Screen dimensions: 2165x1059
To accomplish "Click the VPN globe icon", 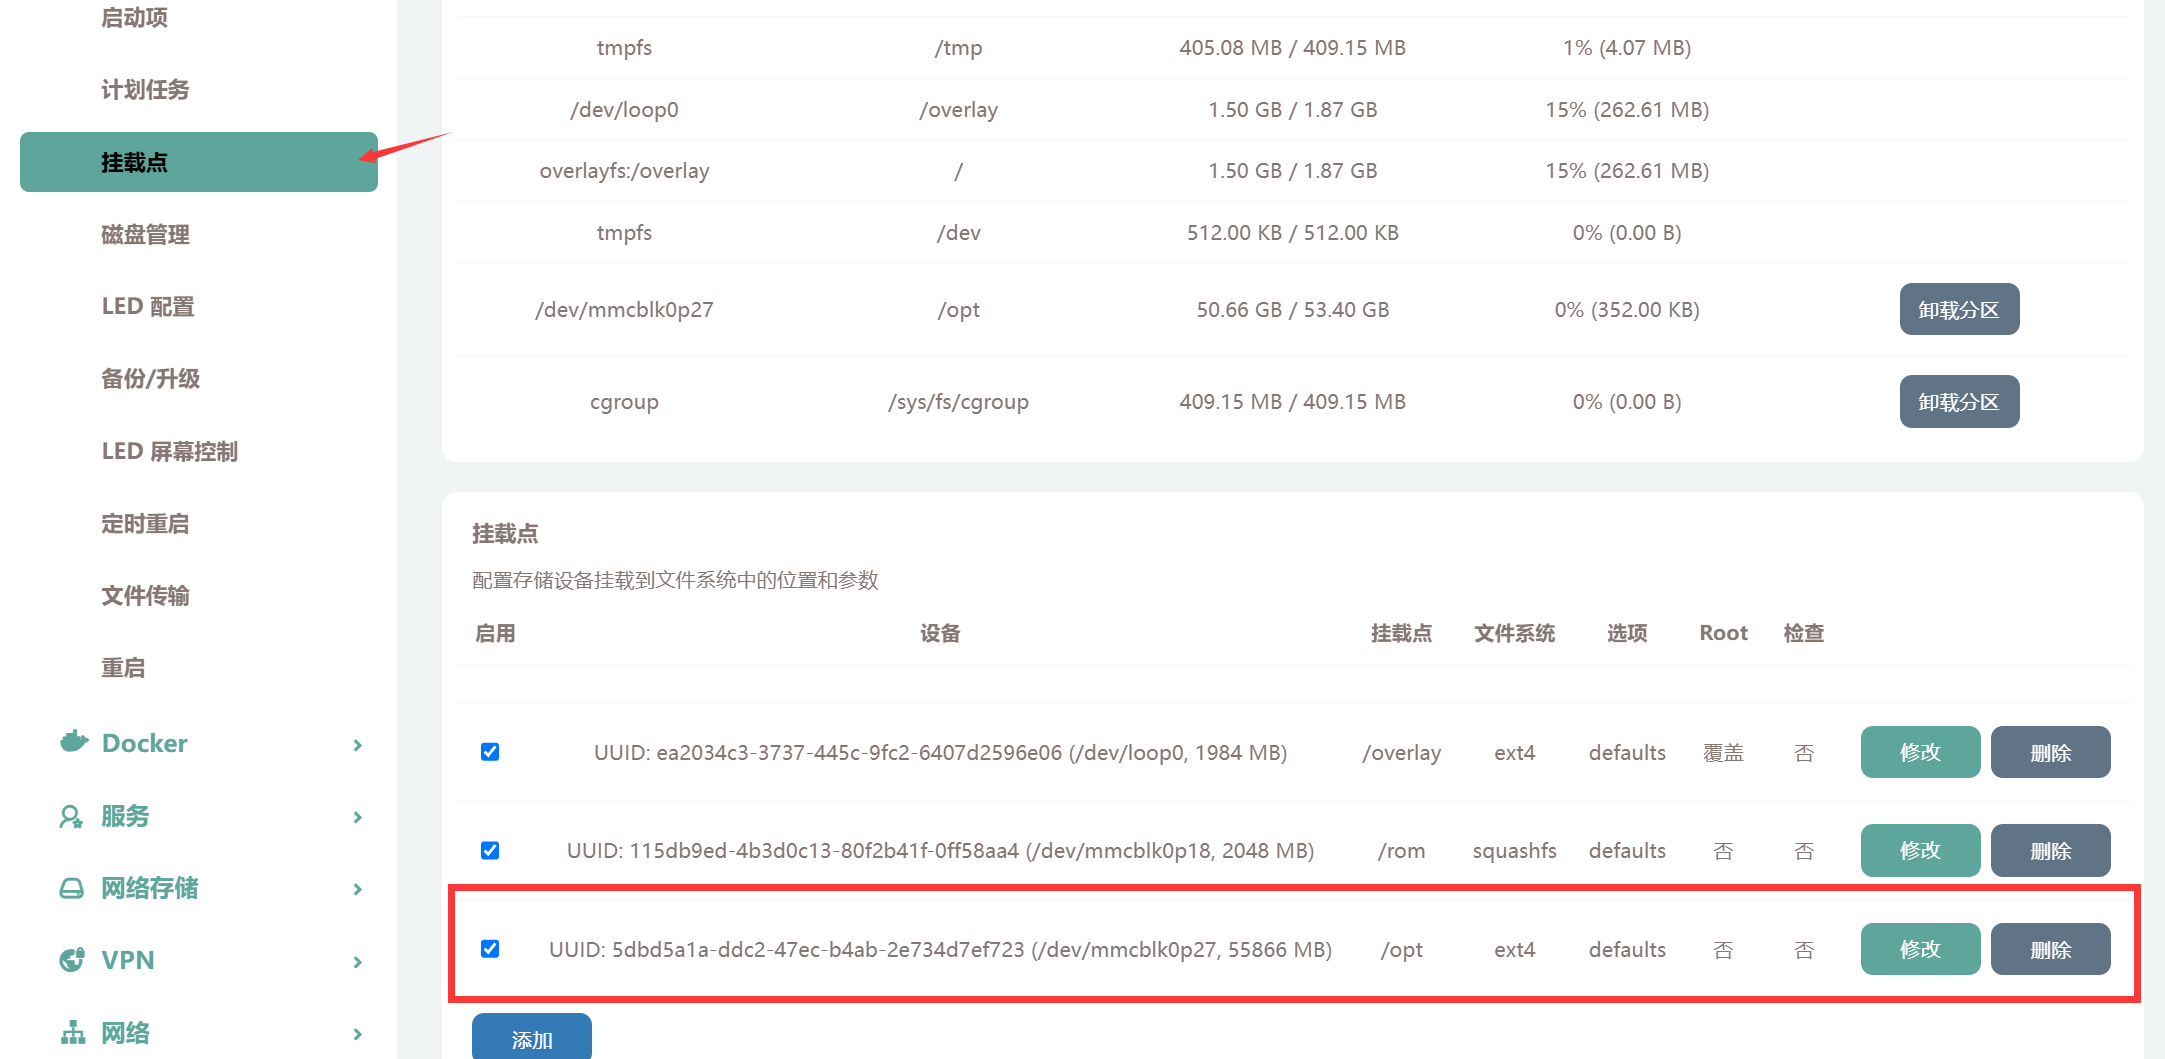I will point(72,961).
